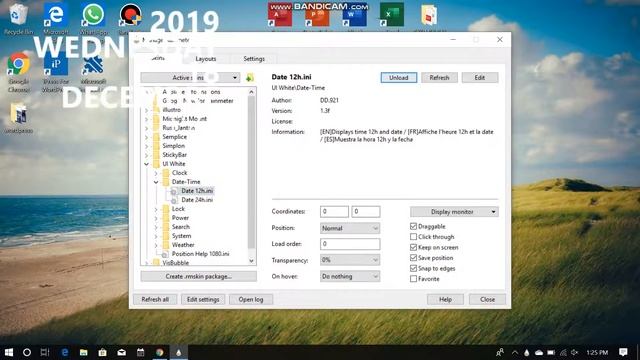
Task: Collapse the UI White folder in tree
Action: tap(147, 164)
